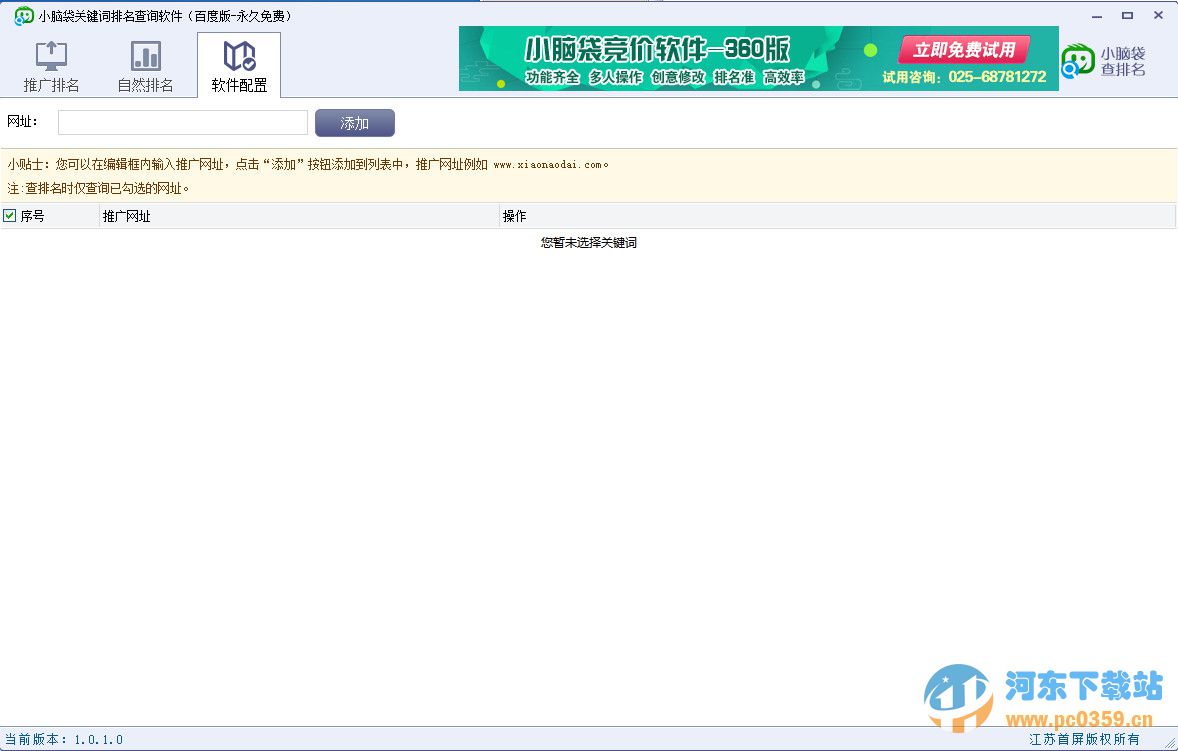Click inside the 网址 input box
This screenshot has width=1178, height=751.
coord(182,121)
